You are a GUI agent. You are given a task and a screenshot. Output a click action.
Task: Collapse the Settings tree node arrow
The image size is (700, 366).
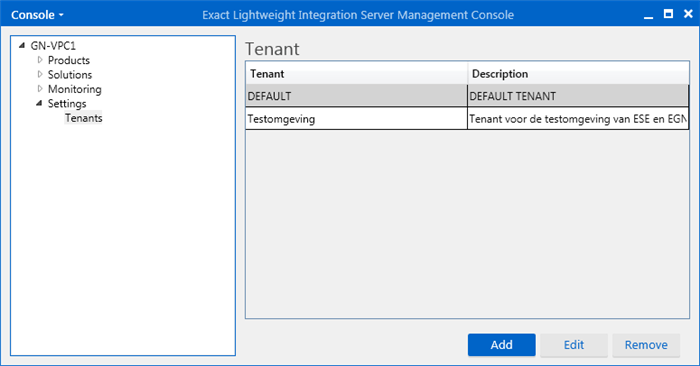(x=39, y=104)
